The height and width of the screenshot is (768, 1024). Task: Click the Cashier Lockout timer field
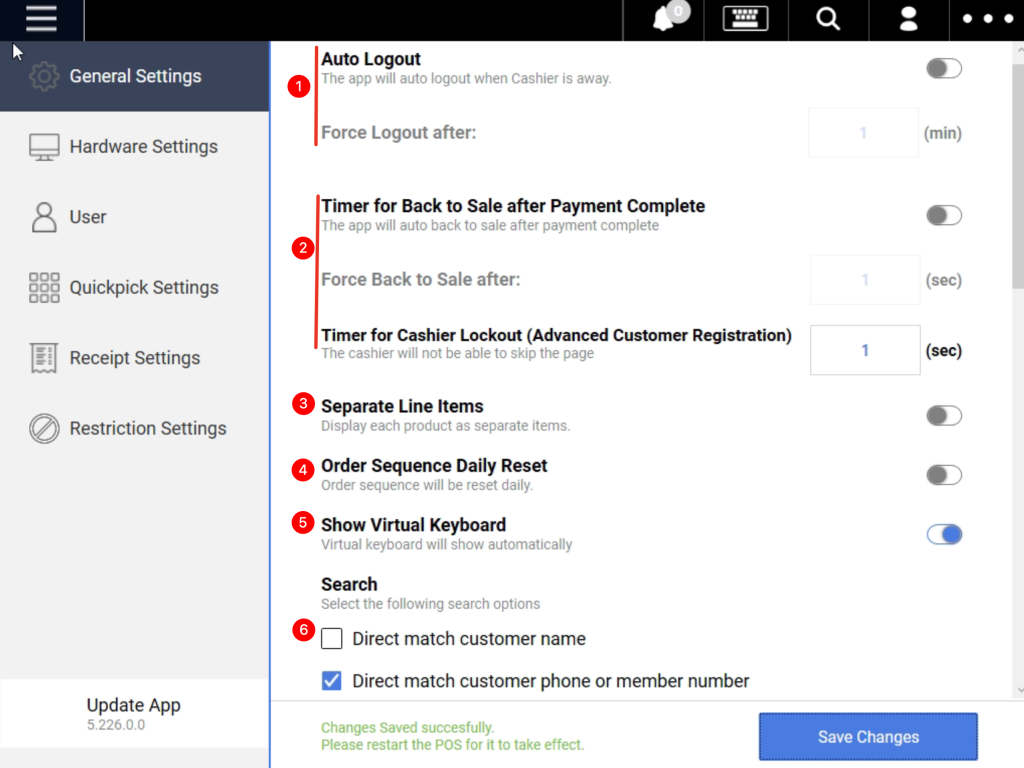[x=864, y=350]
